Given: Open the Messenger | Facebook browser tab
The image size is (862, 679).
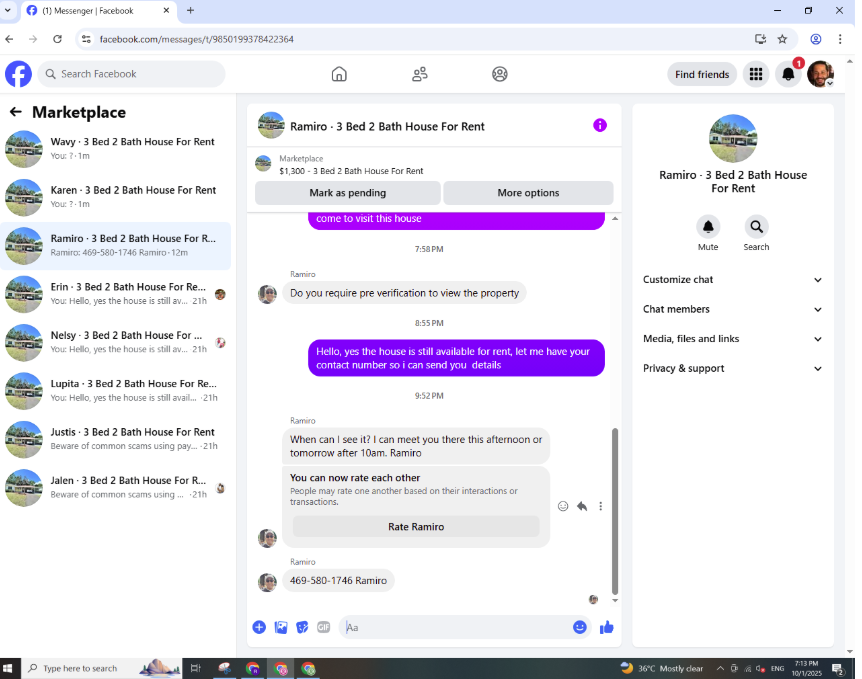Looking at the screenshot, I should 99,11.
